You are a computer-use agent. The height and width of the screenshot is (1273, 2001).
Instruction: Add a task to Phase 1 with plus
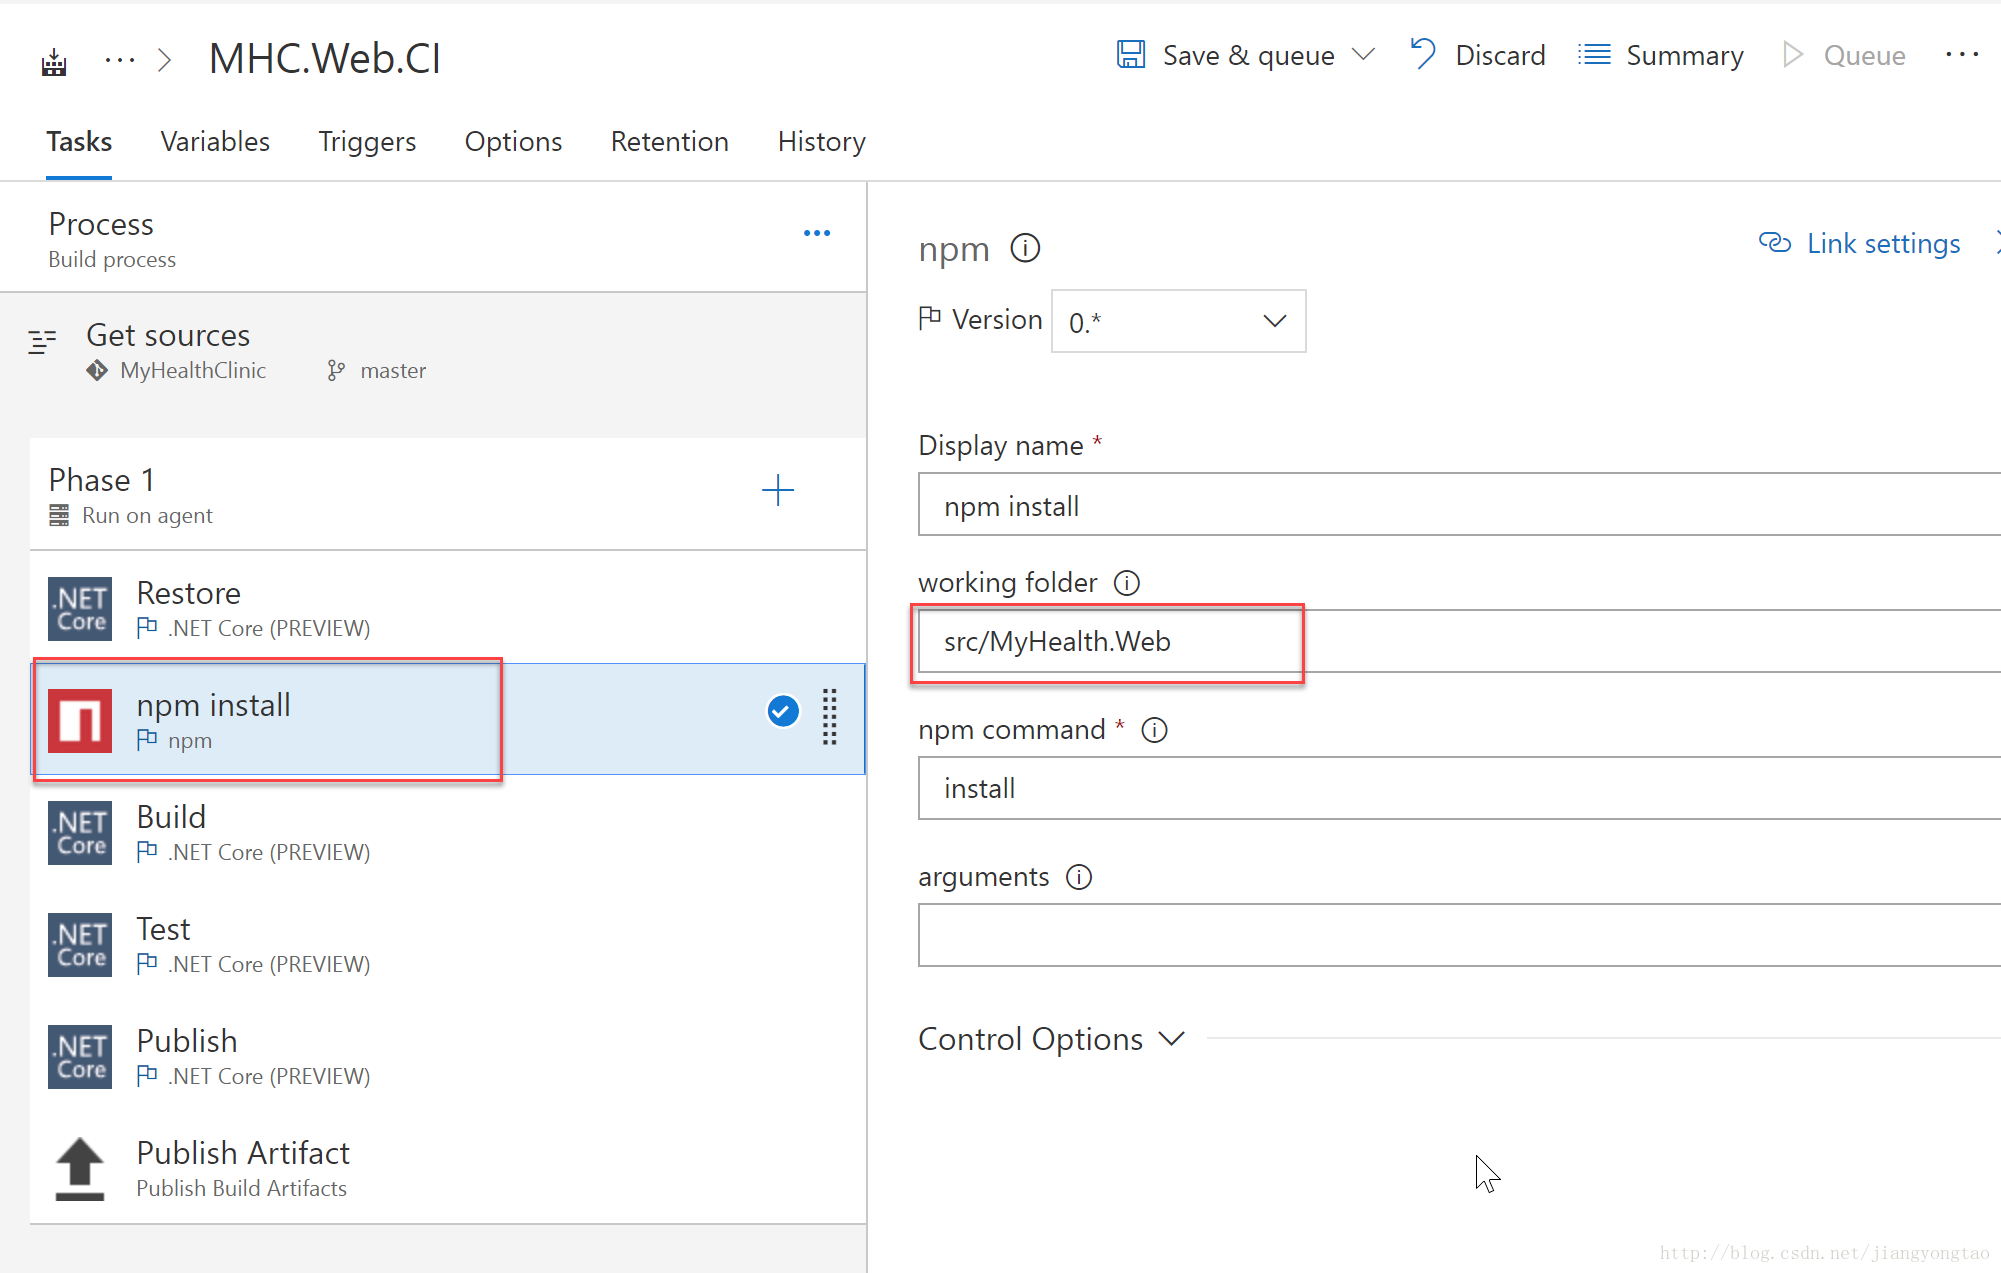click(x=777, y=490)
